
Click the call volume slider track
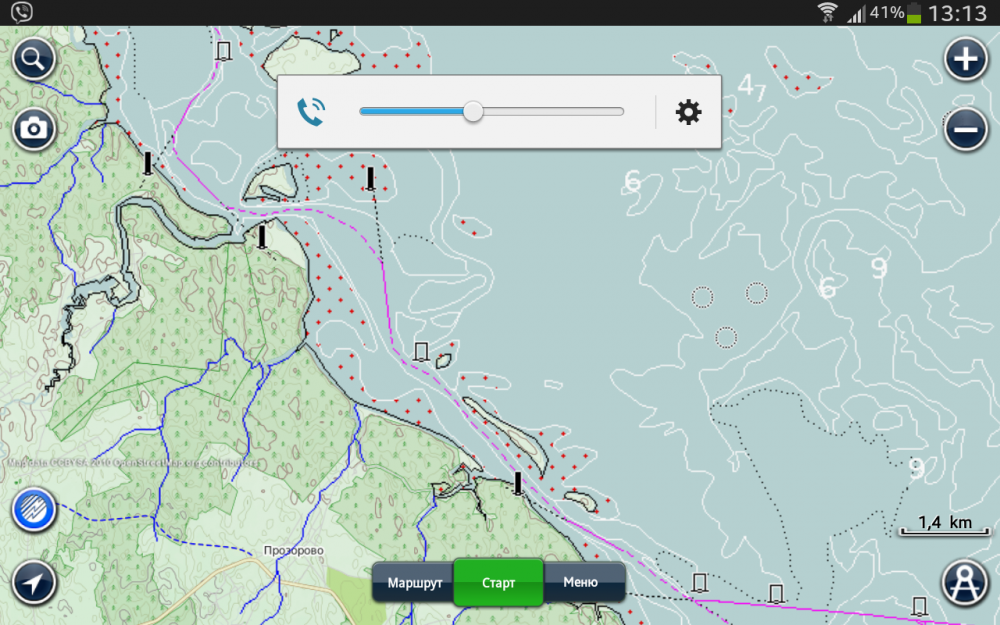[x=550, y=112]
